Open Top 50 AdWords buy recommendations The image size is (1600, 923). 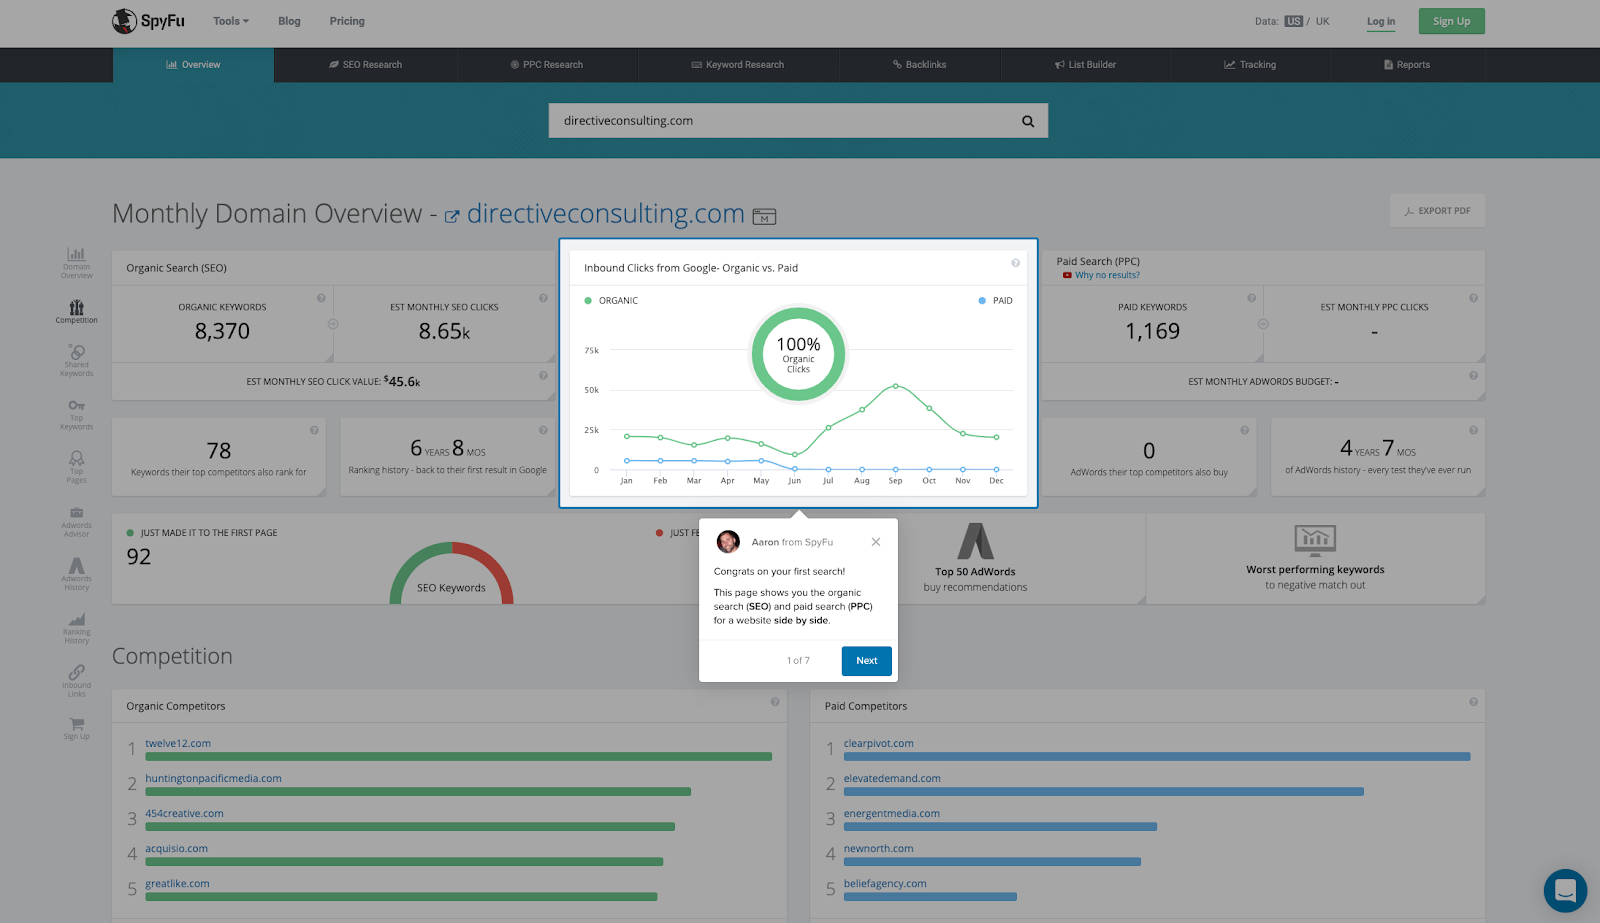[x=975, y=558]
